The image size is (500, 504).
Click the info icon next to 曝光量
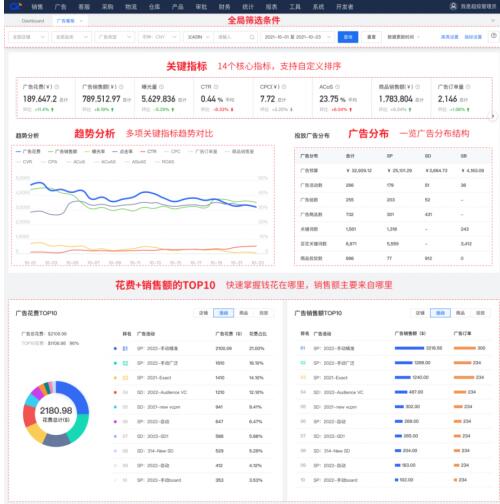(161, 87)
